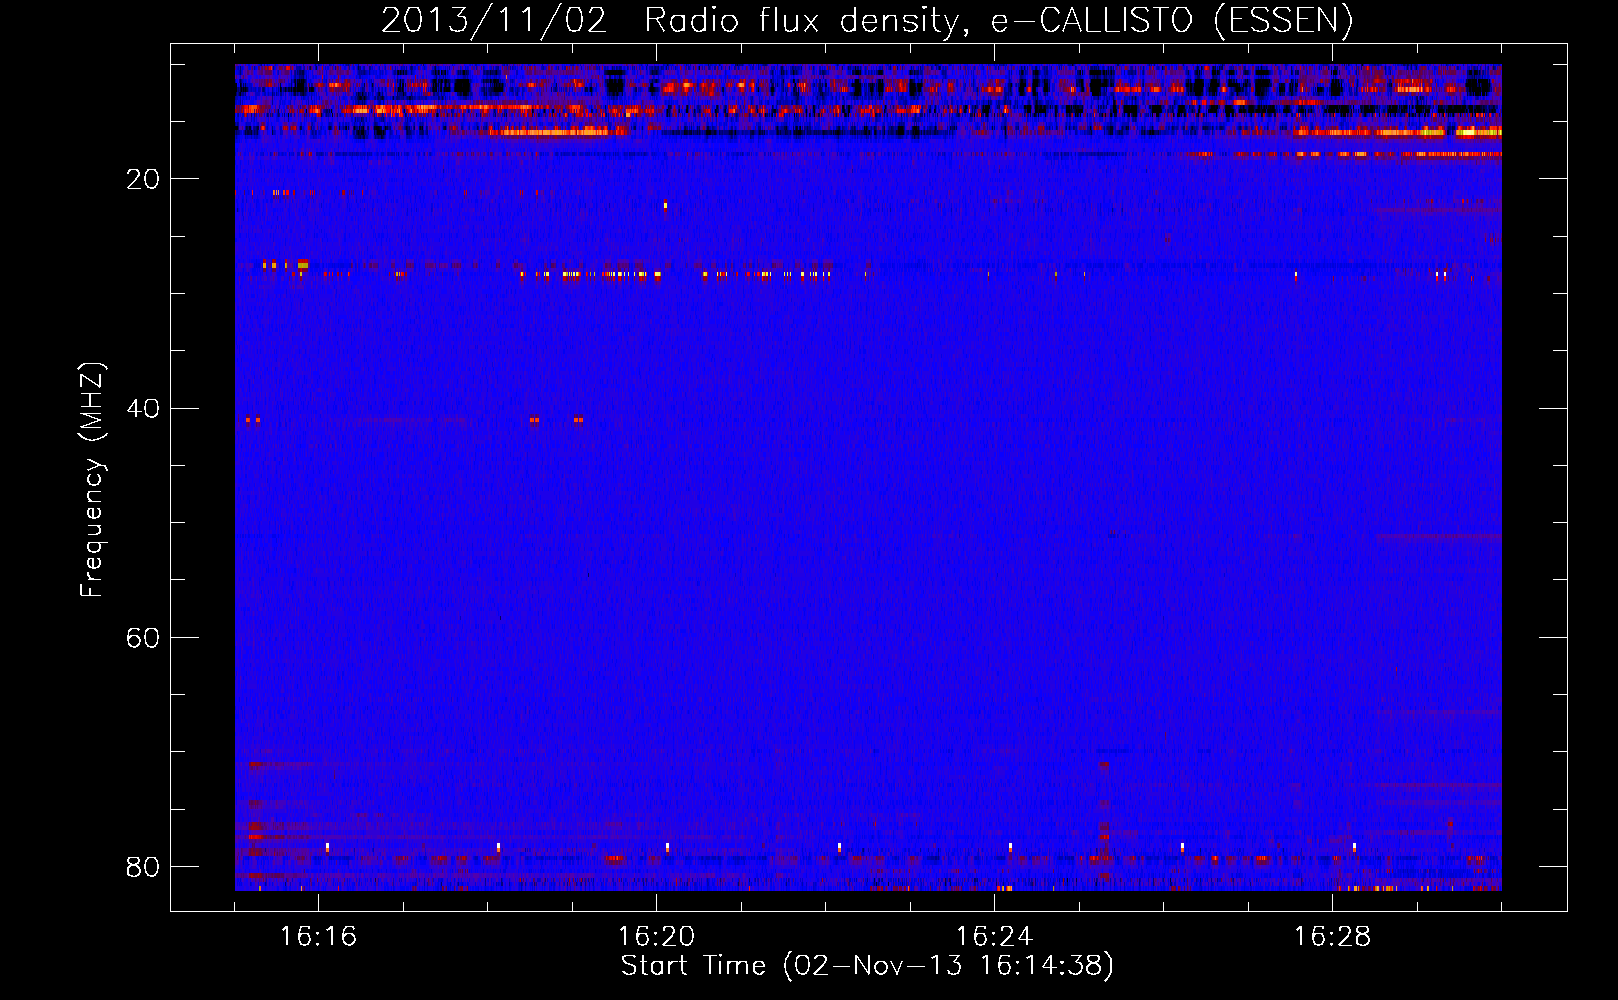Viewport: 1618px width, 1000px height.
Task: Click the plot title "2013/11/02 Radio flux density, e-CALLISTO (ESSEN)"
Action: point(867,20)
